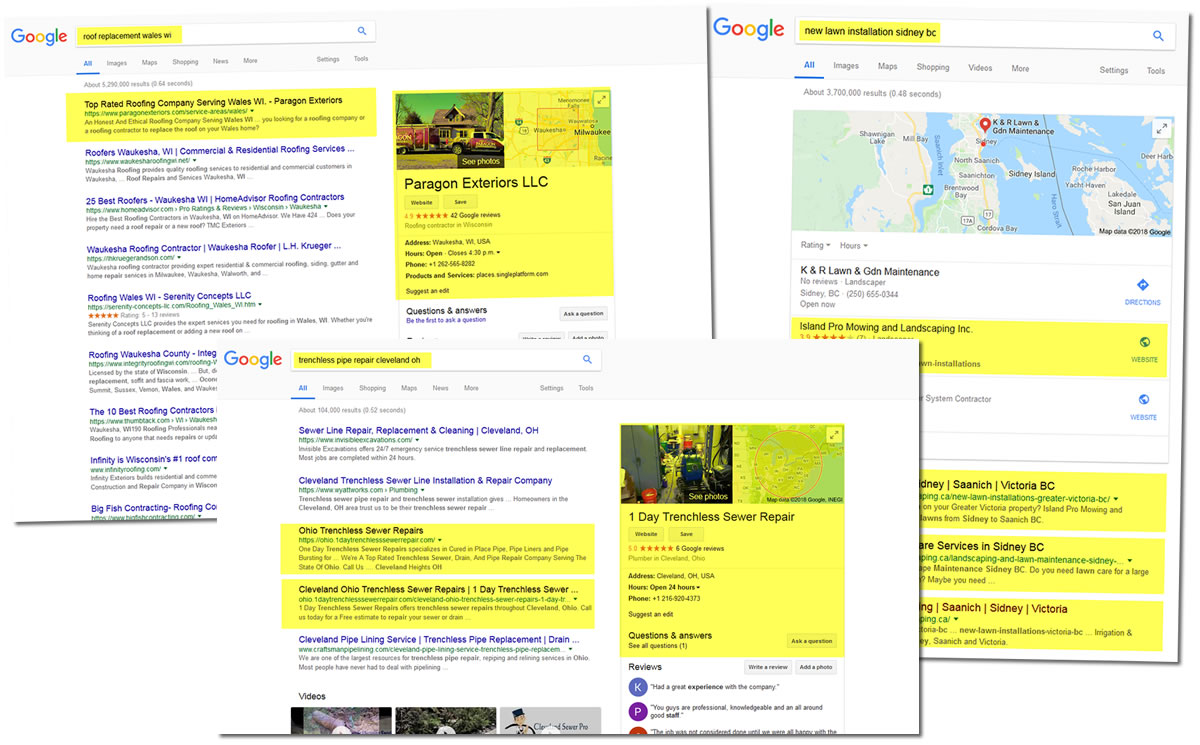Open See photos on Trenchless Sewer Repair image
The height and width of the screenshot is (745, 1200).
click(x=709, y=496)
